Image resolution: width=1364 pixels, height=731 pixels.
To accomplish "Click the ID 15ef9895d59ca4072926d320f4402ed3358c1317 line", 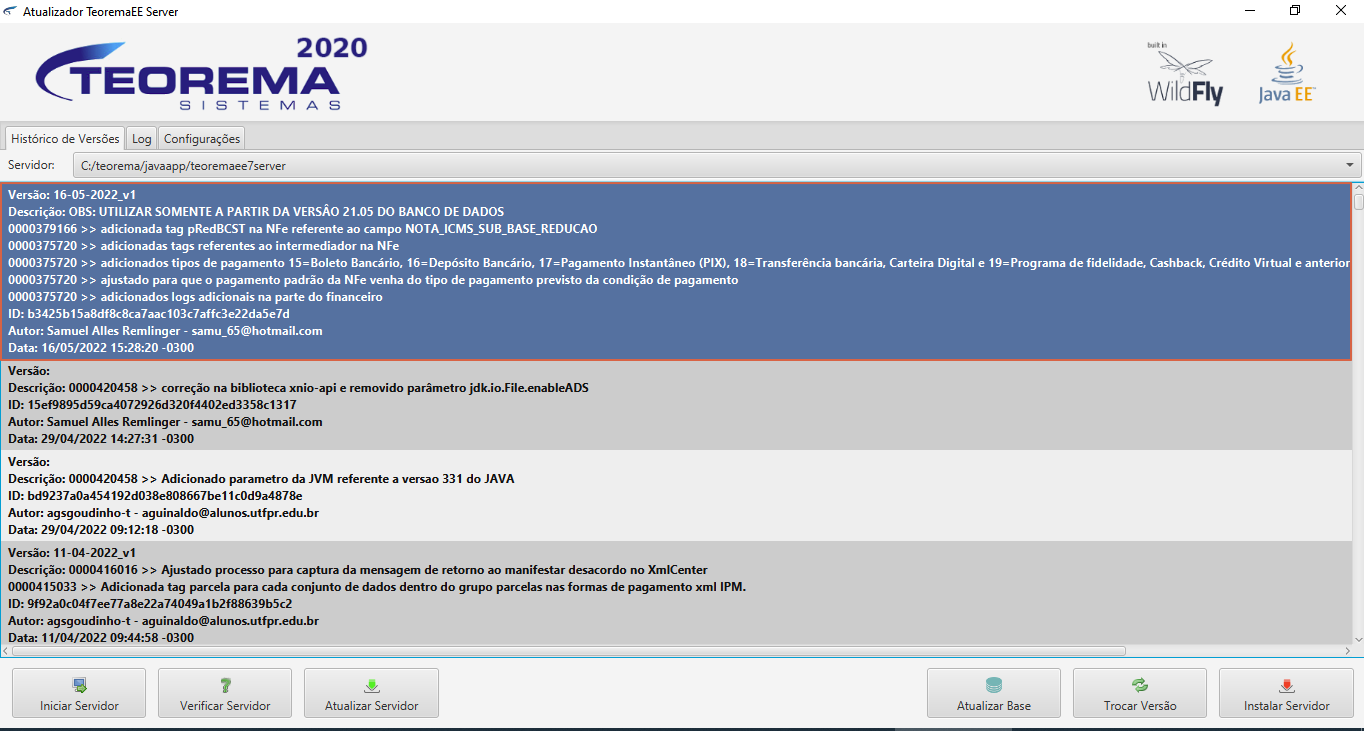I will click(152, 405).
